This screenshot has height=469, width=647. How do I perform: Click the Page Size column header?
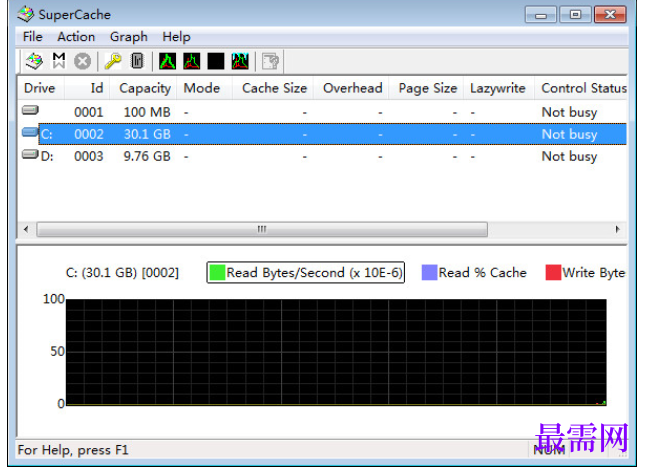coord(426,88)
